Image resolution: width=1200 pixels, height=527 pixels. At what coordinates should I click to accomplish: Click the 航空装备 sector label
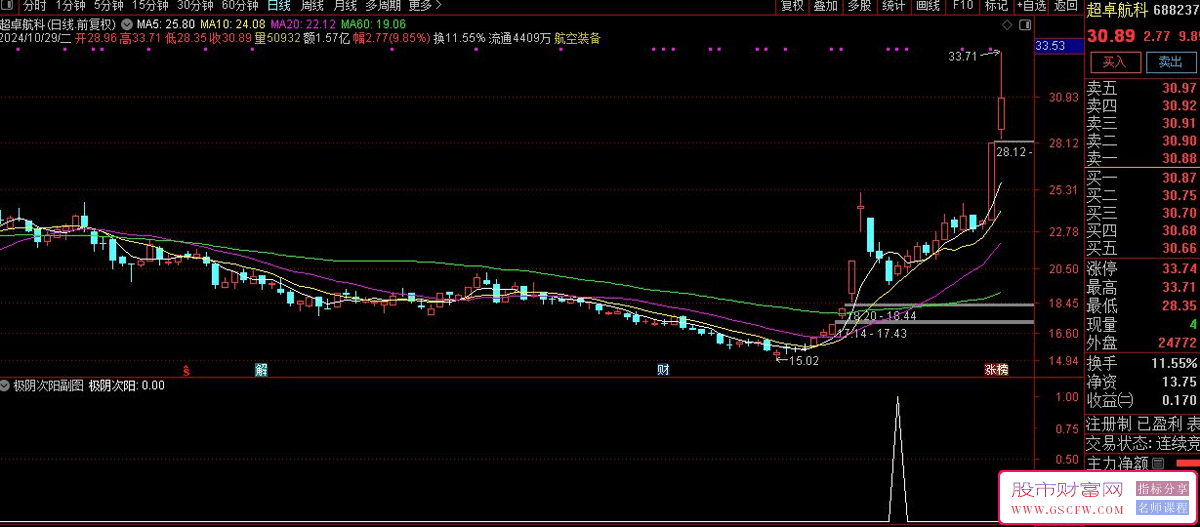point(578,38)
